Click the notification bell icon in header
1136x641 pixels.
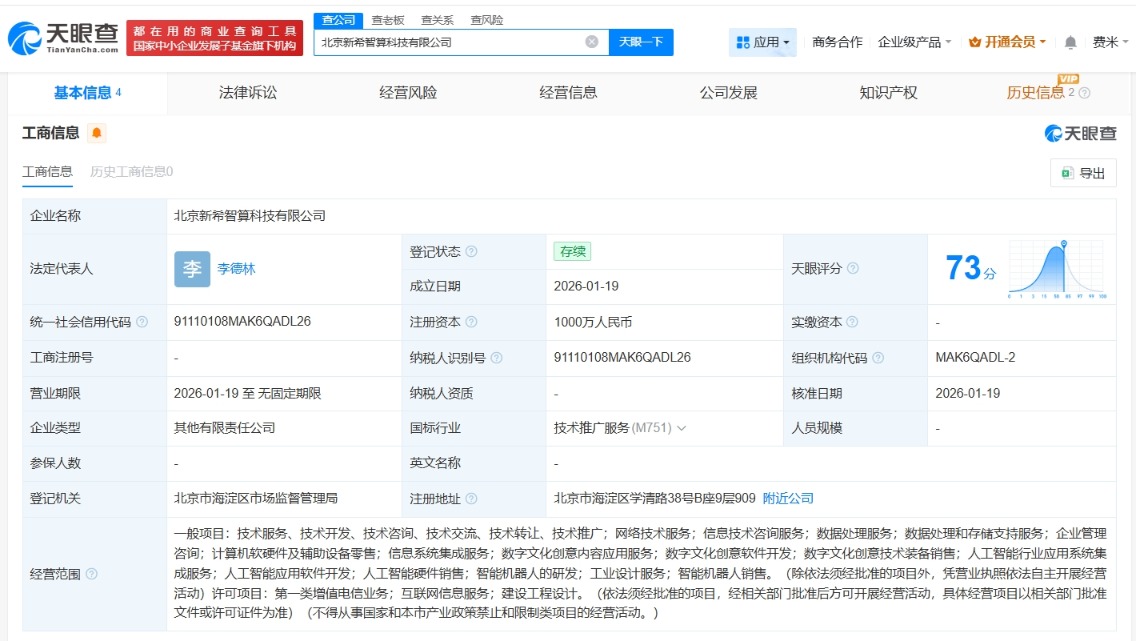(x=1071, y=42)
